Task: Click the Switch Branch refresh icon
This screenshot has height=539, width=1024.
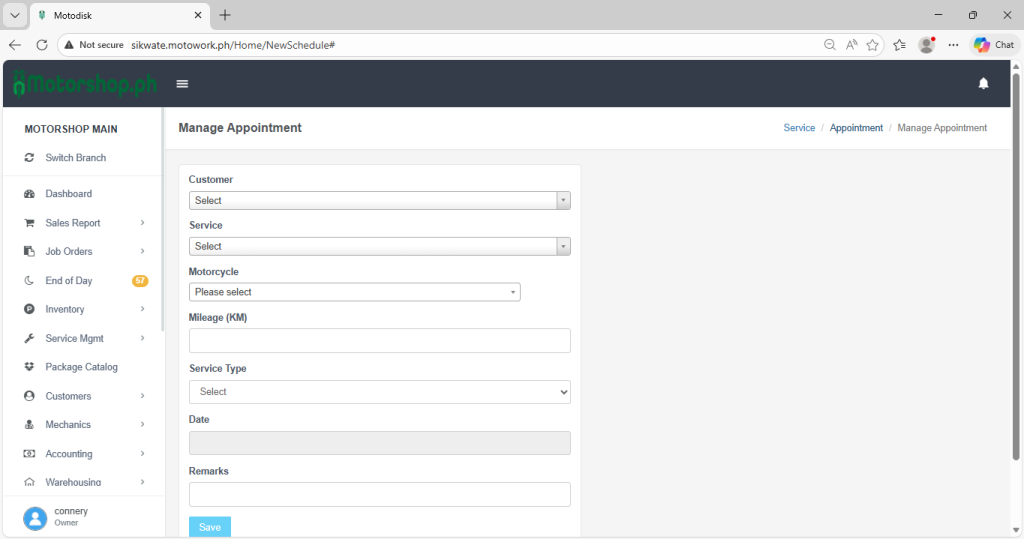Action: (30, 158)
